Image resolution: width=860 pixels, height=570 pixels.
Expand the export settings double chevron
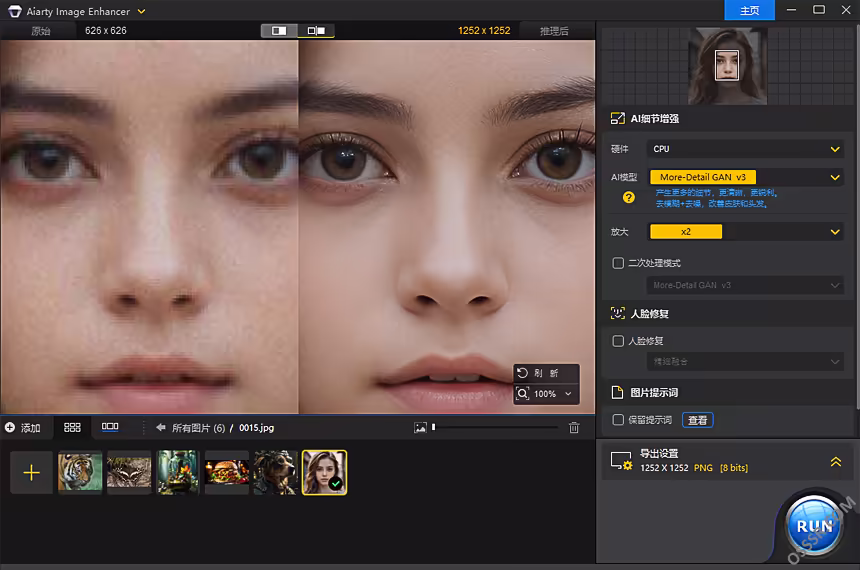[836, 462]
